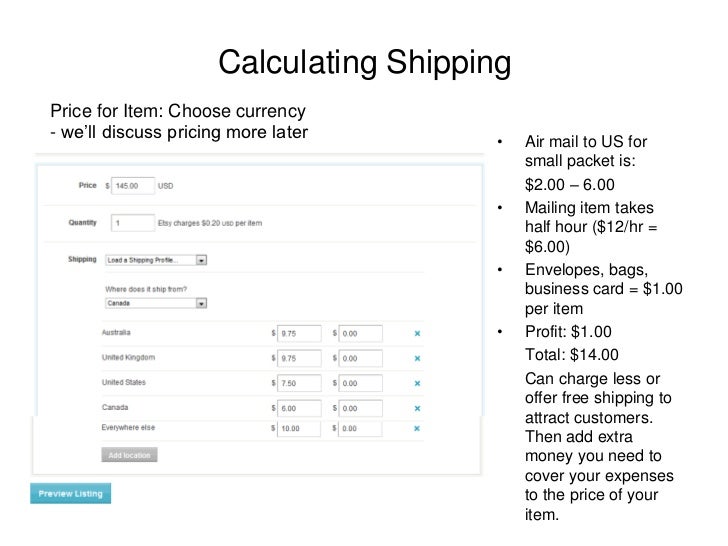728x546 pixels.
Task: Click the Add location button
Action: pos(129,455)
